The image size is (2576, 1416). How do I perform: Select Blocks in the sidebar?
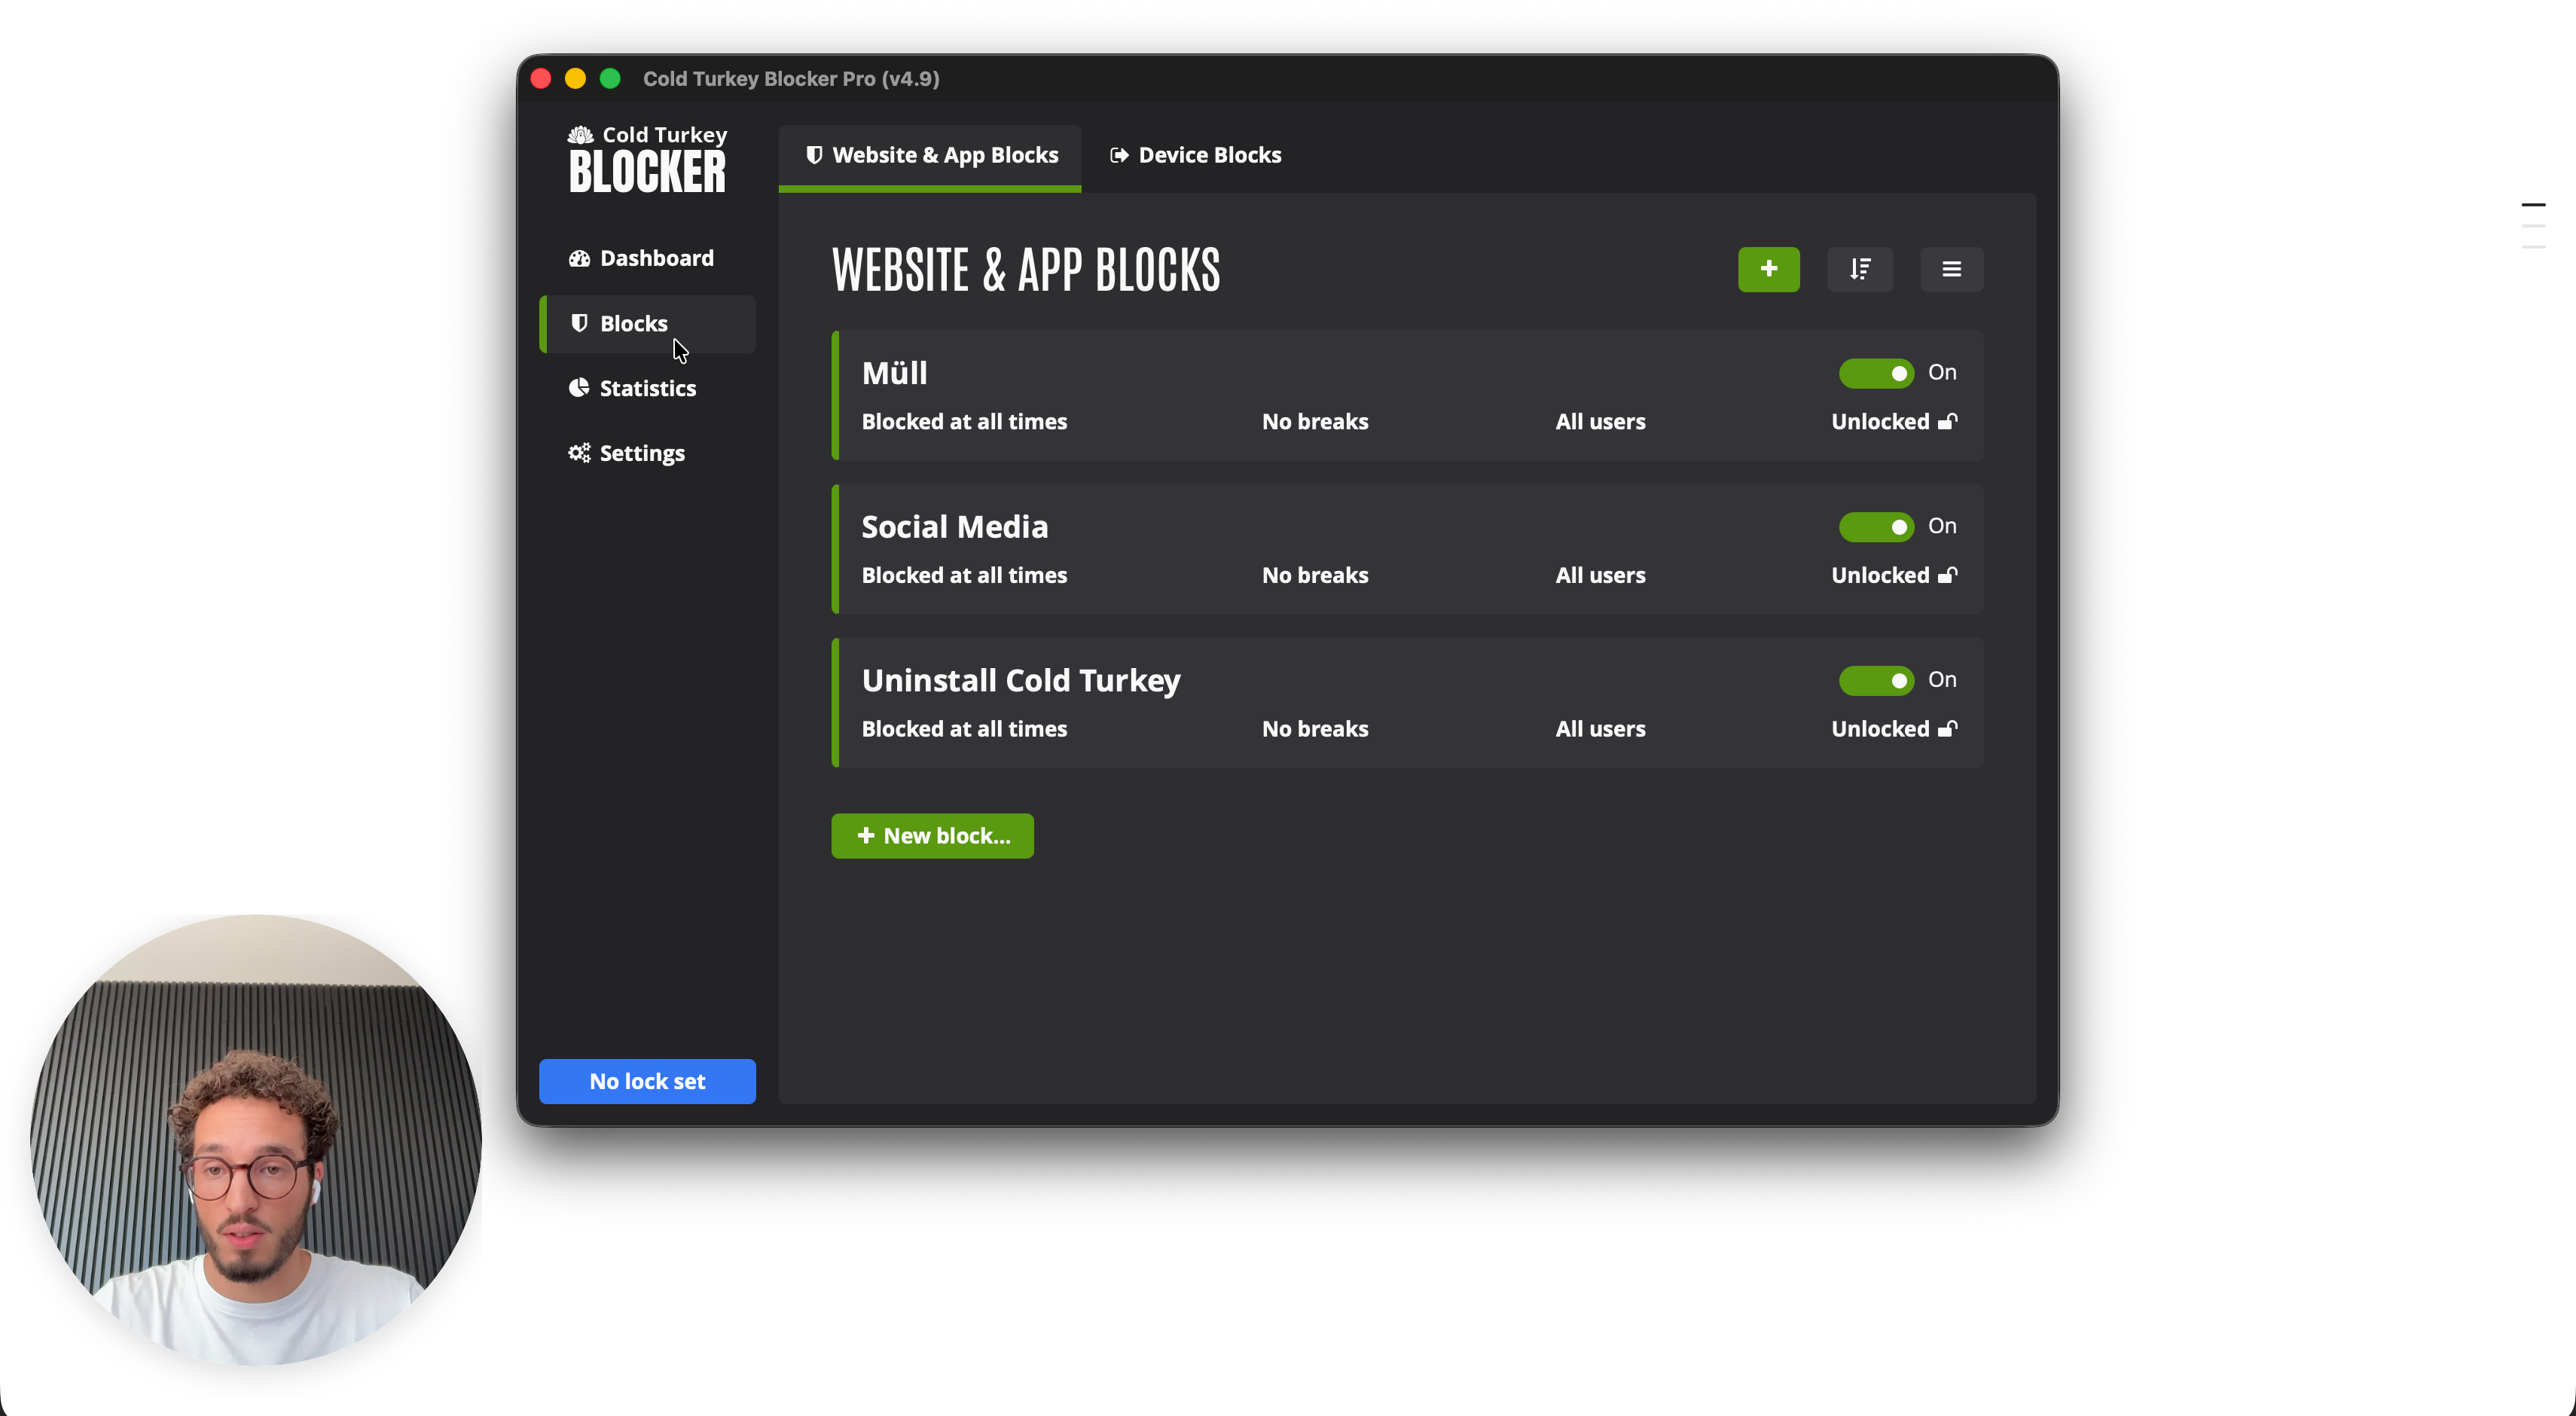point(647,323)
